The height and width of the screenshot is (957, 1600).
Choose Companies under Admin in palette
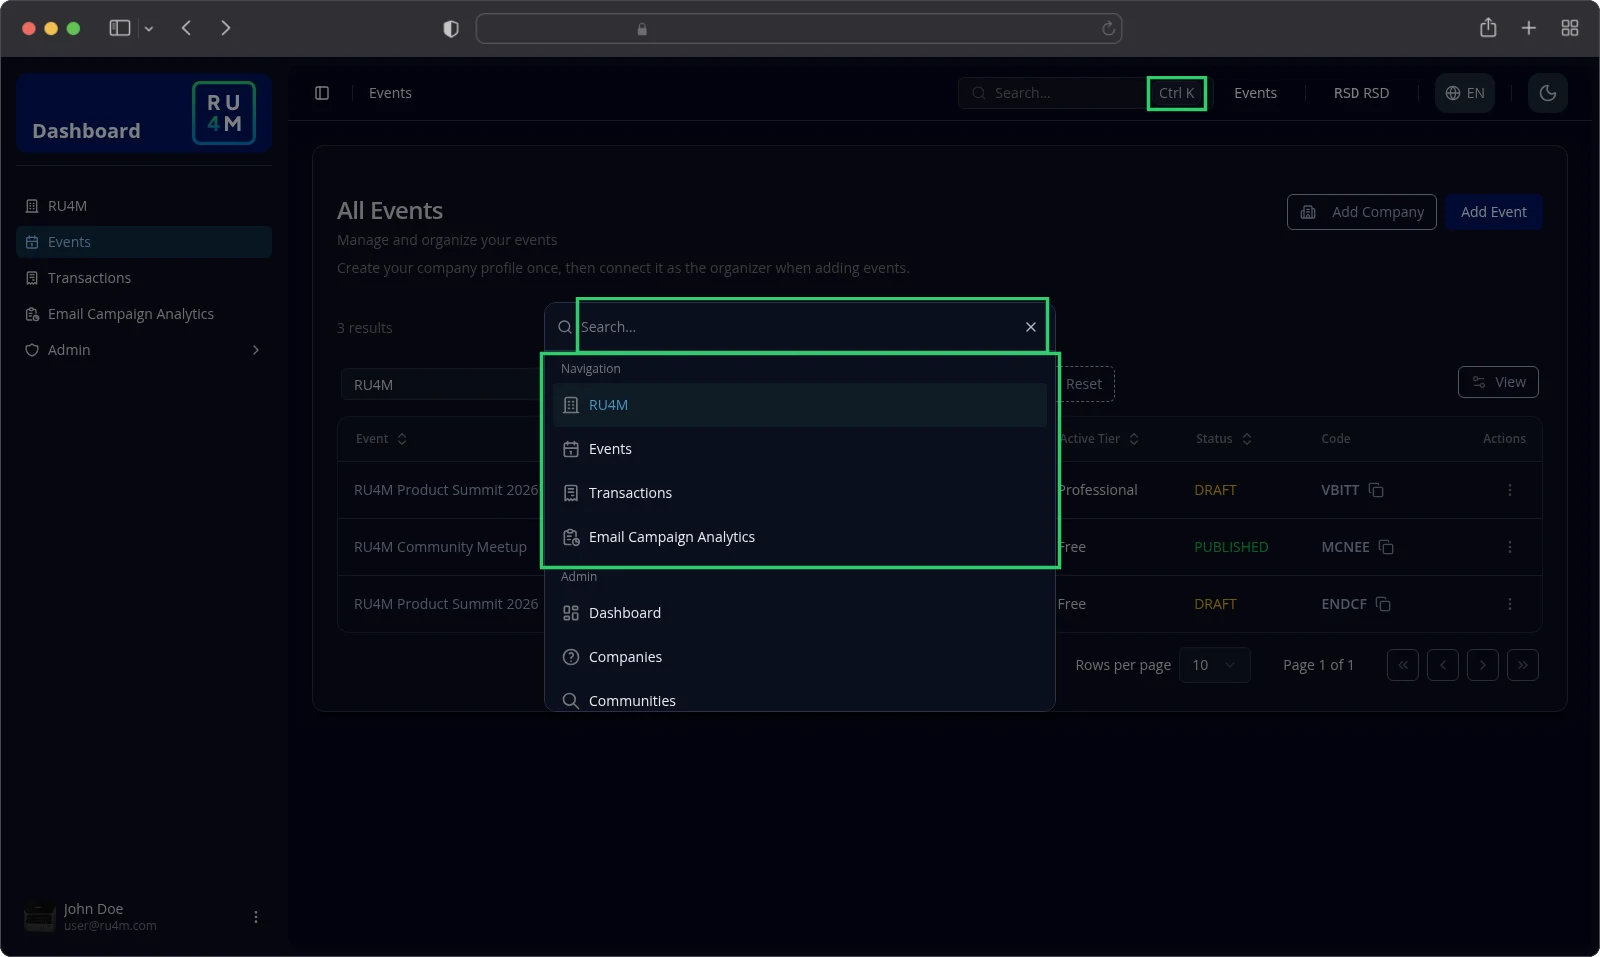[x=800, y=657]
